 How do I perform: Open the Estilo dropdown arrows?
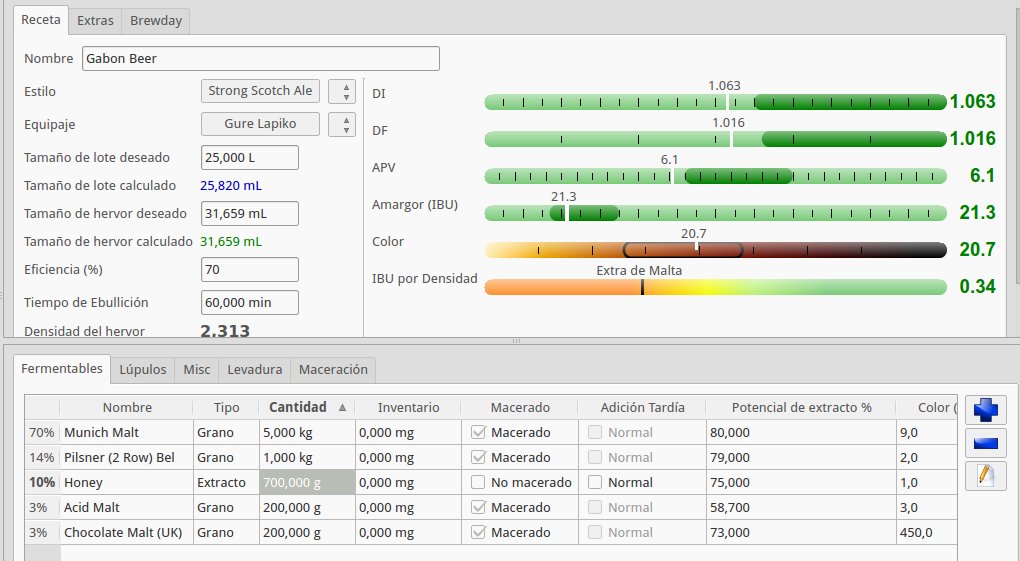click(x=345, y=91)
